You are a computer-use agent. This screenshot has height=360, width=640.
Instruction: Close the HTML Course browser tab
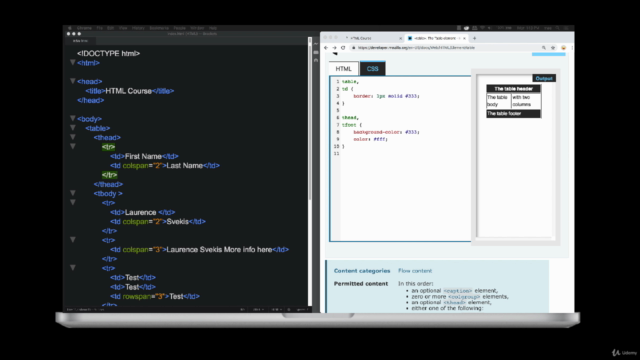click(x=400, y=38)
